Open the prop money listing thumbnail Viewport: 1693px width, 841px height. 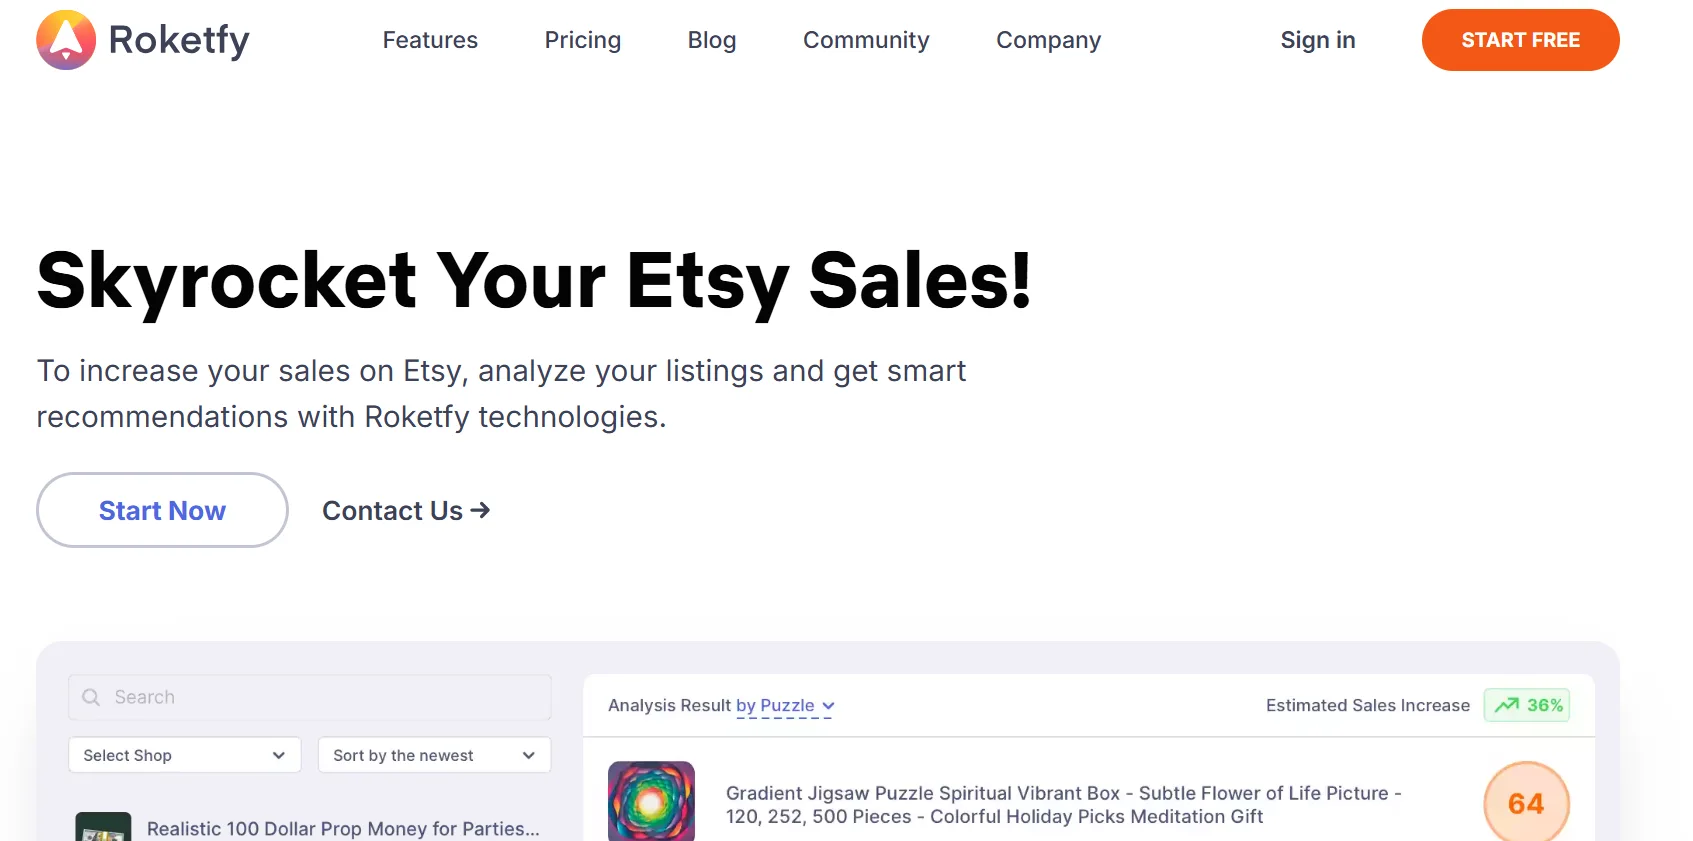pyautogui.click(x=103, y=827)
